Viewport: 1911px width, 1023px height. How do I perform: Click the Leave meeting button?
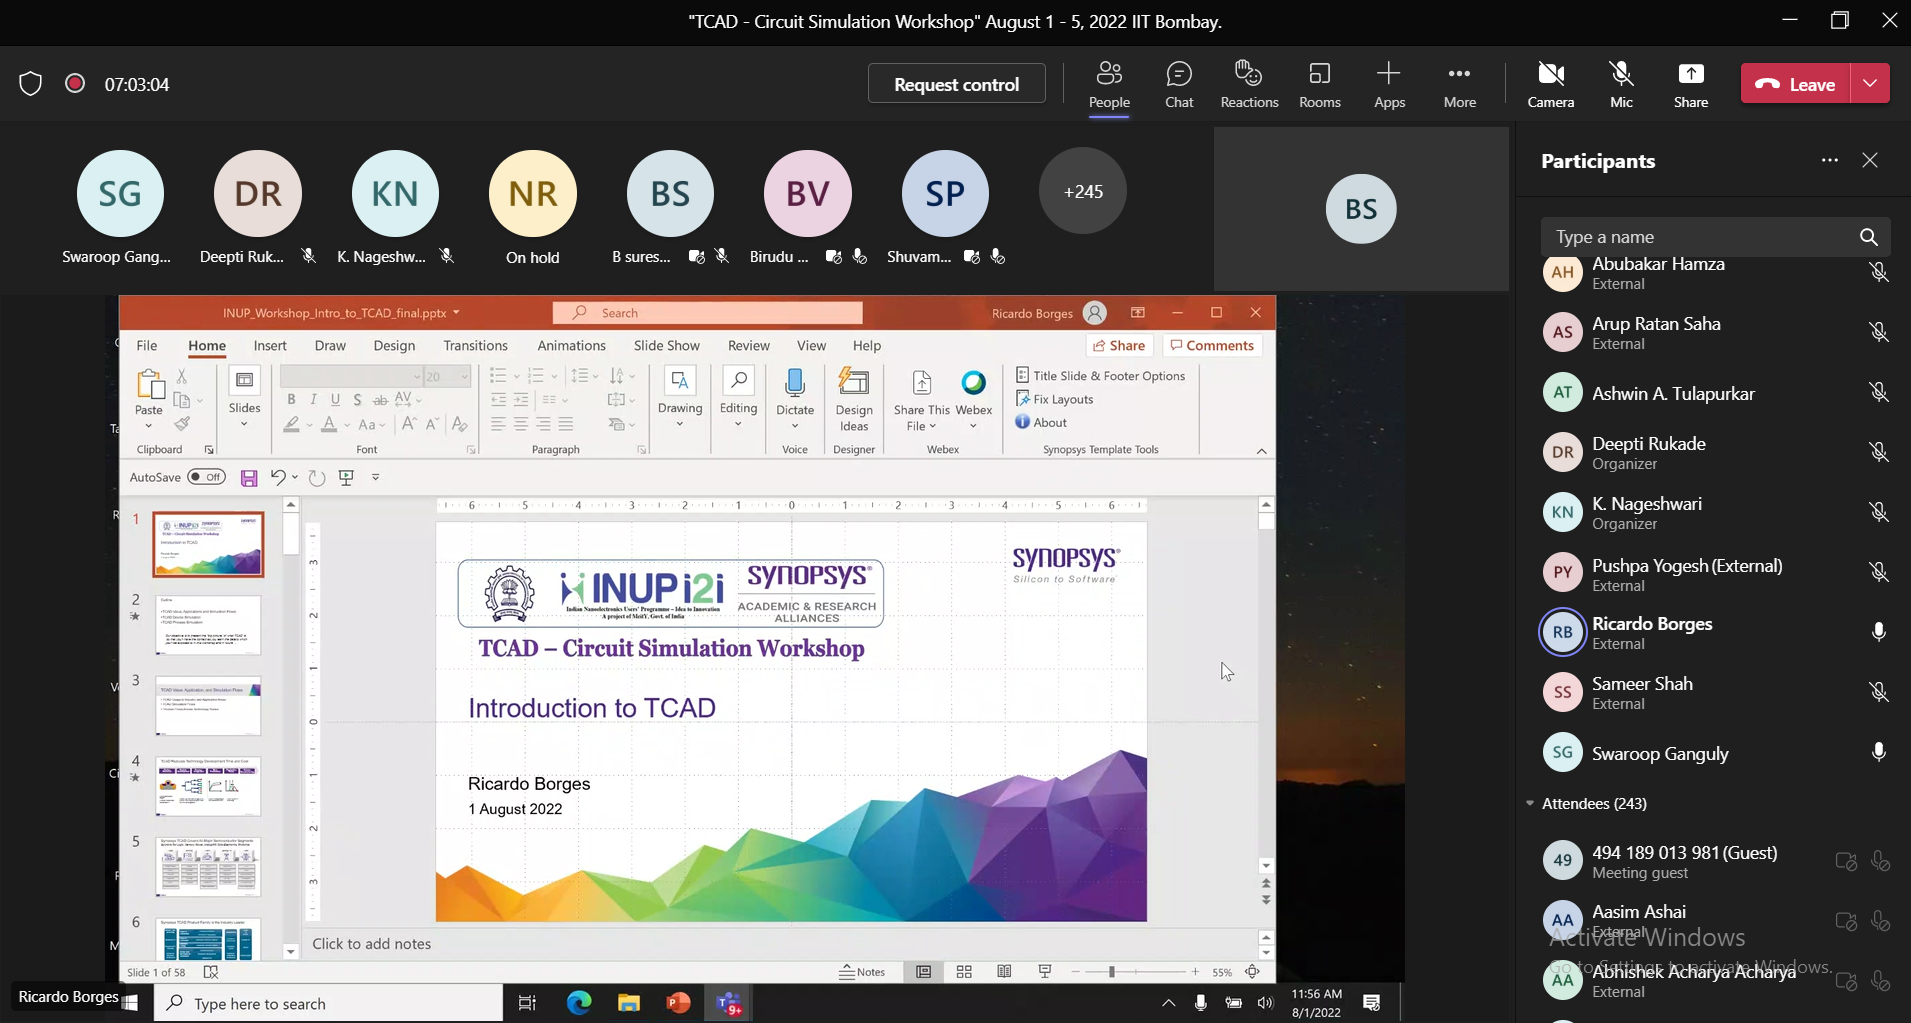click(x=1796, y=84)
